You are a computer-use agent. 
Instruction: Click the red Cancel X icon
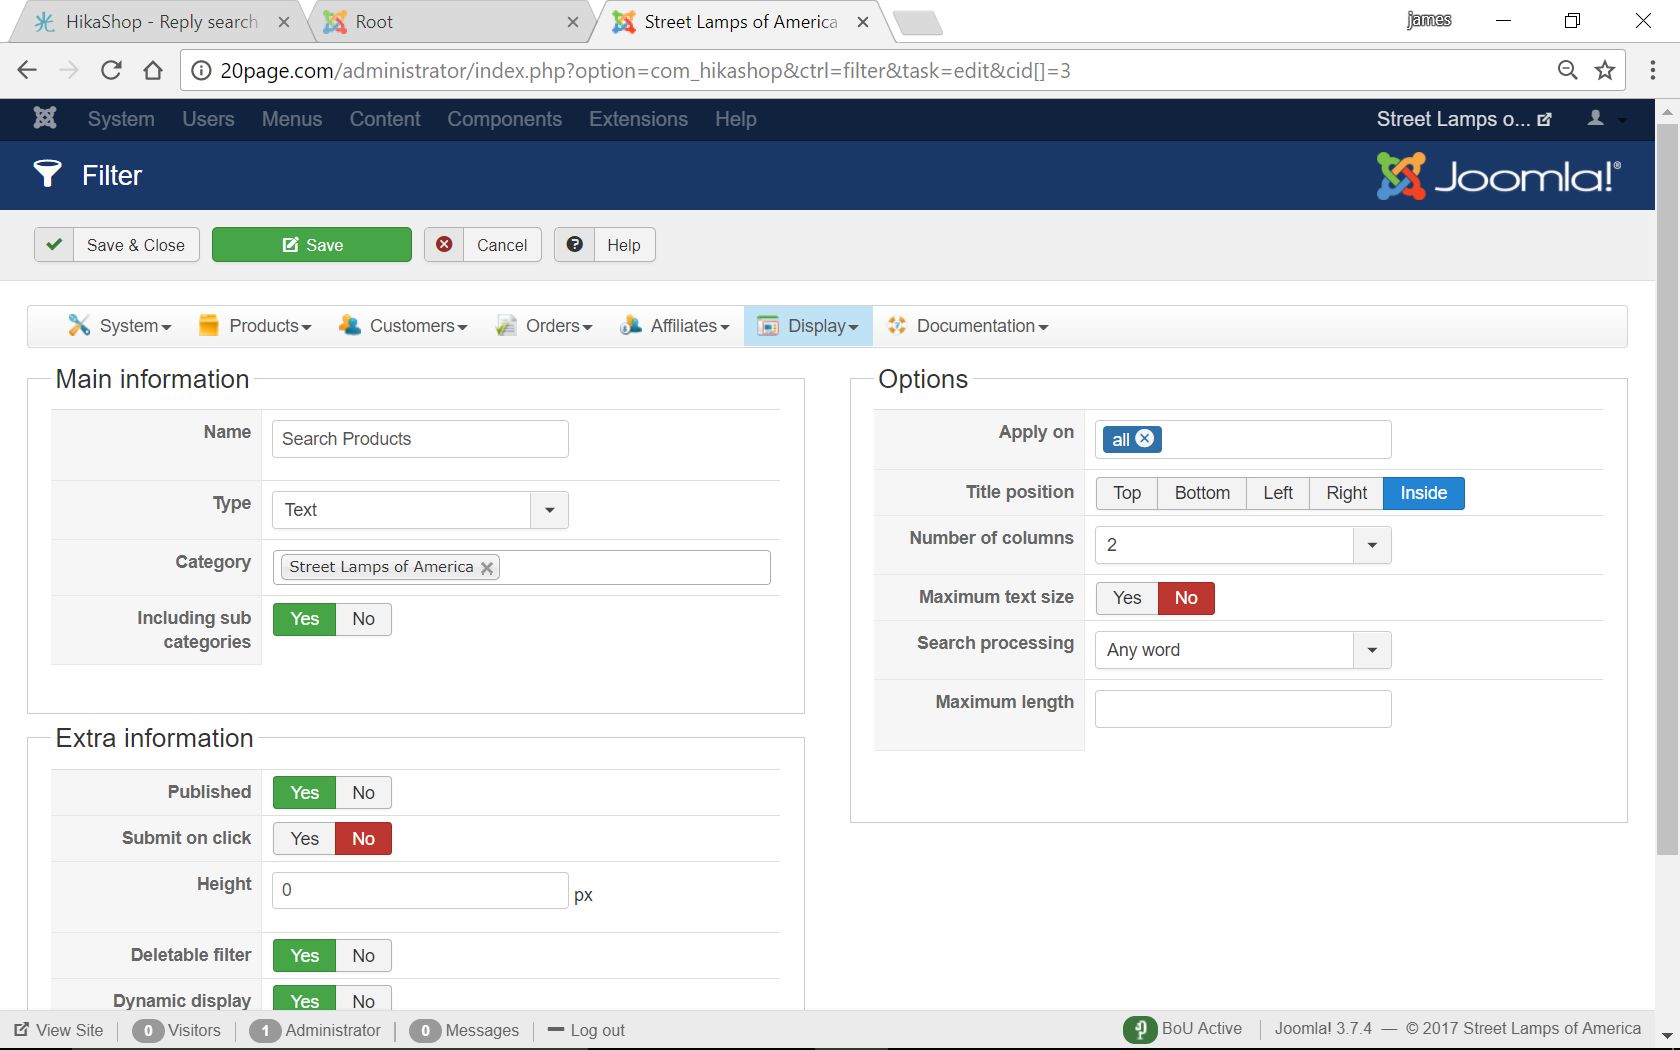(x=444, y=245)
